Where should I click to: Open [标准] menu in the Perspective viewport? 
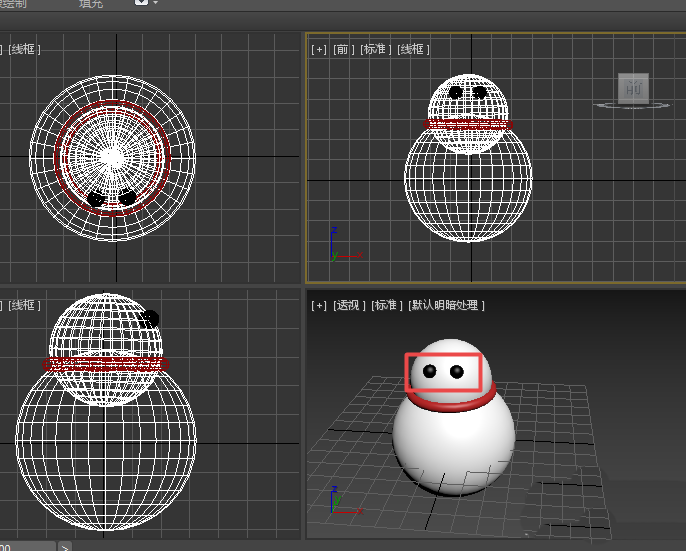click(387, 305)
